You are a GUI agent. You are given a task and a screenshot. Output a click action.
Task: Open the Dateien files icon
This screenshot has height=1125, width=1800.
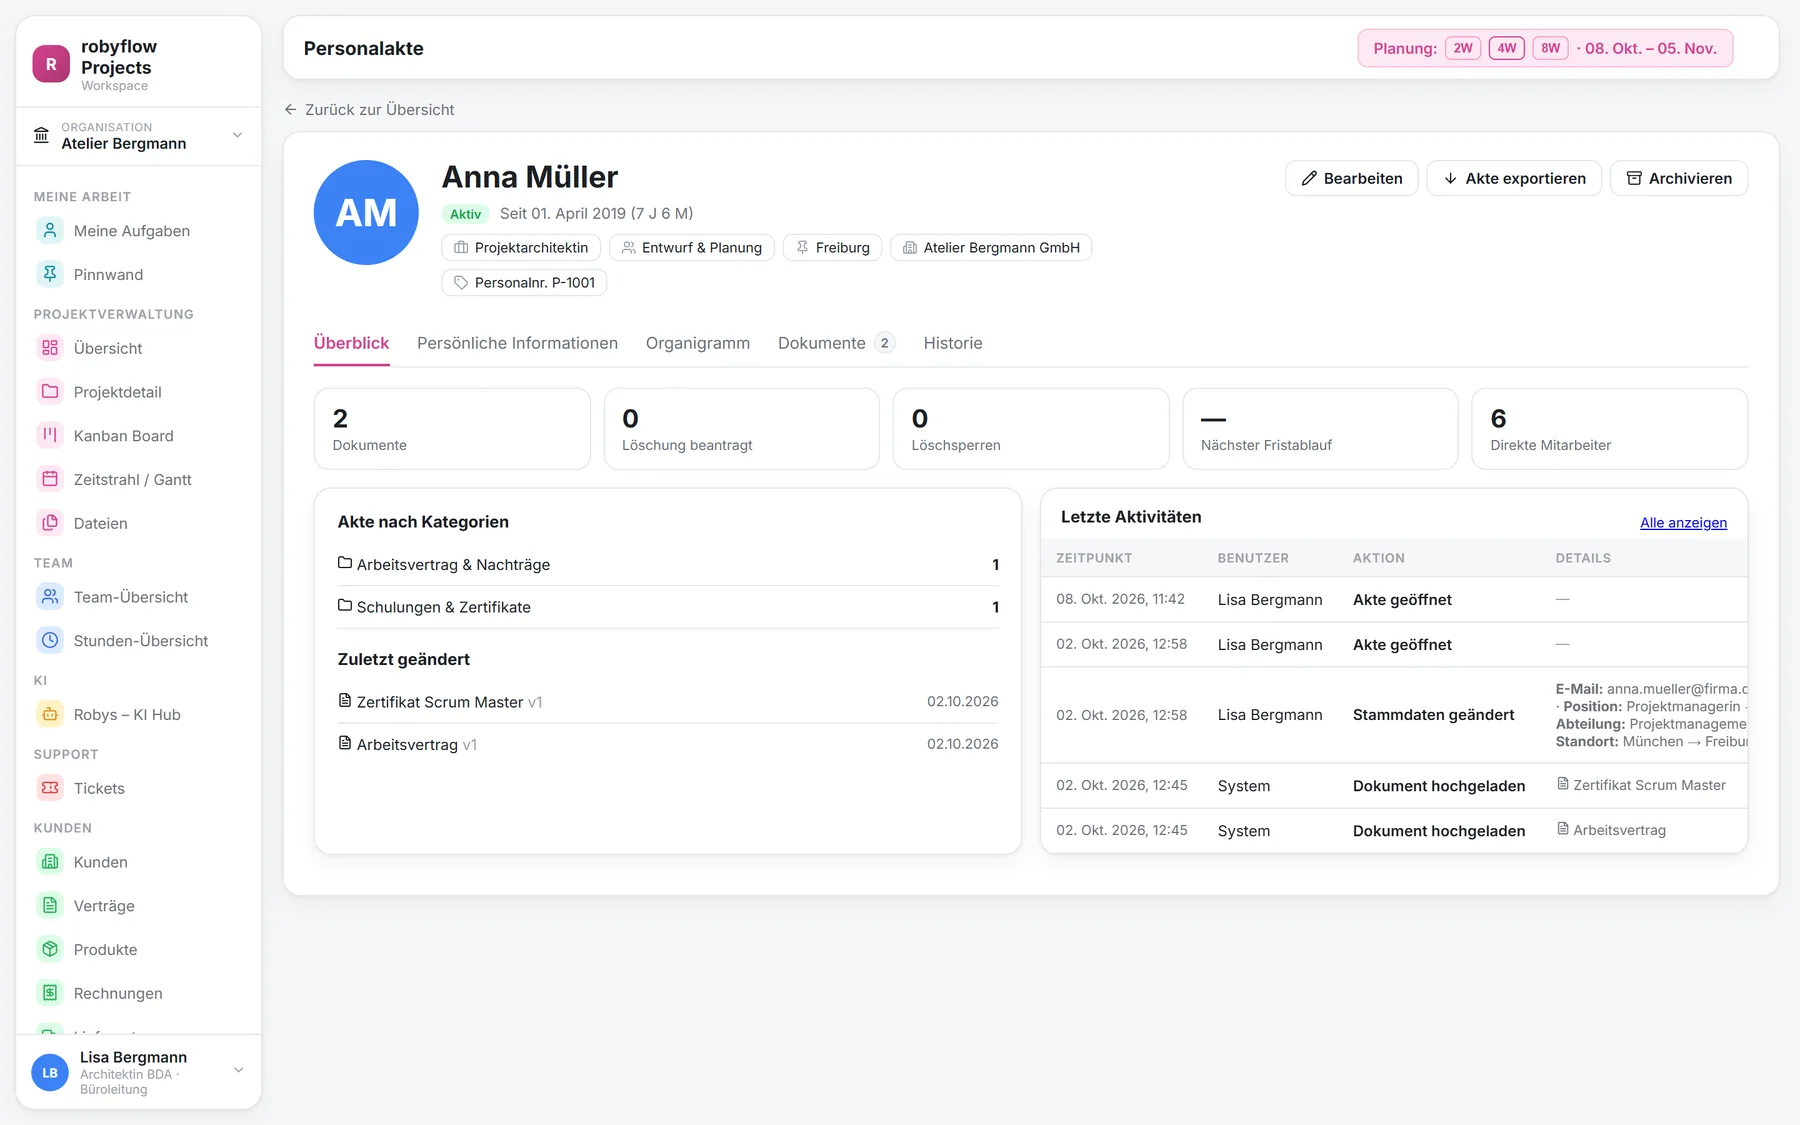[50, 523]
